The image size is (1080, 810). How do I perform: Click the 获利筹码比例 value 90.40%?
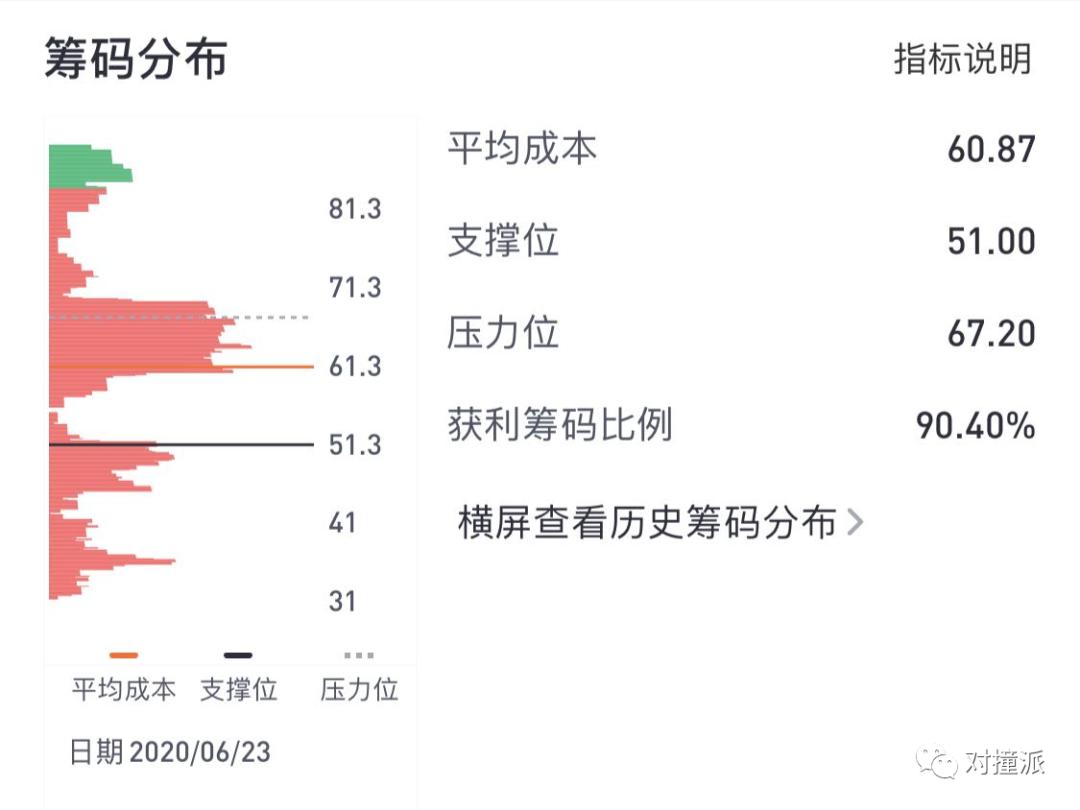tap(975, 426)
